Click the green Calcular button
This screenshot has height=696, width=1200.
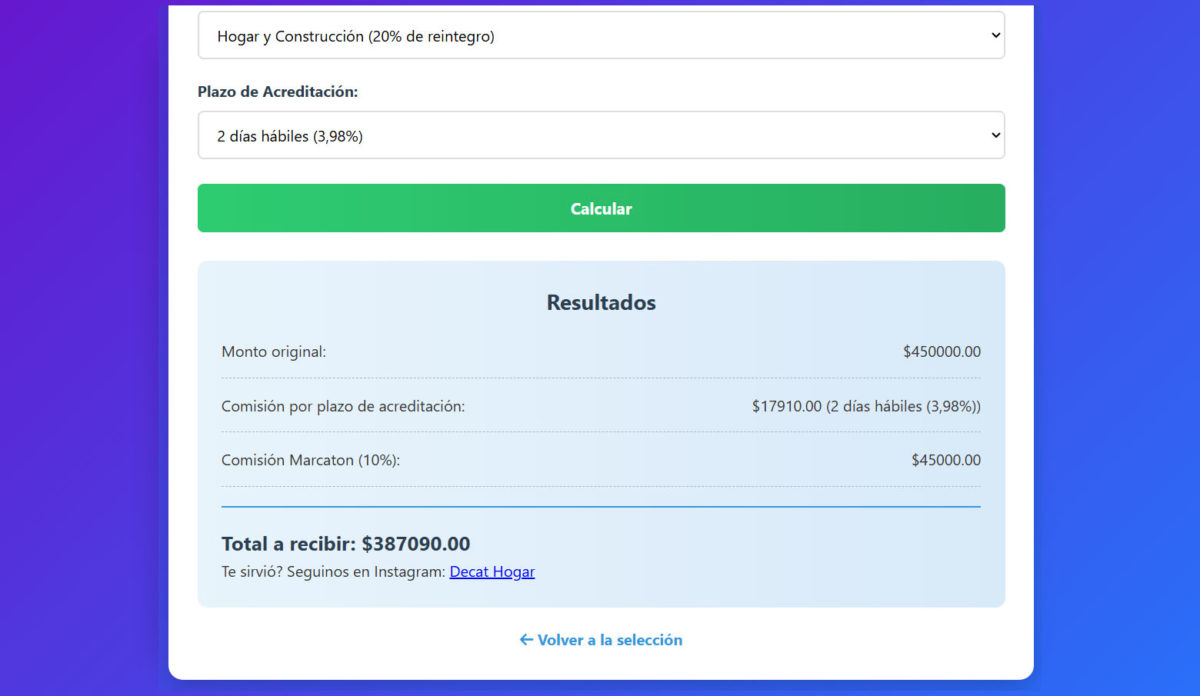point(601,208)
